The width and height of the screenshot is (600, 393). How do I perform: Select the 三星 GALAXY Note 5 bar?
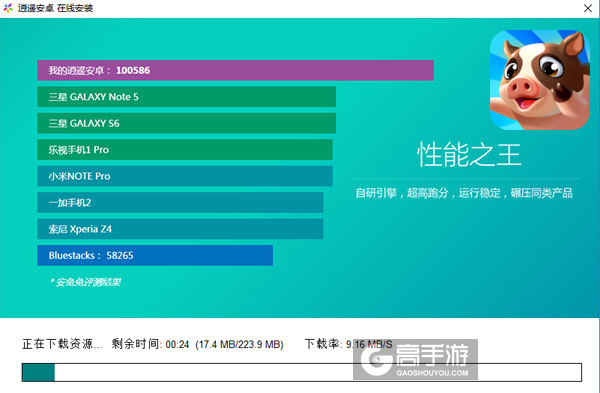186,97
